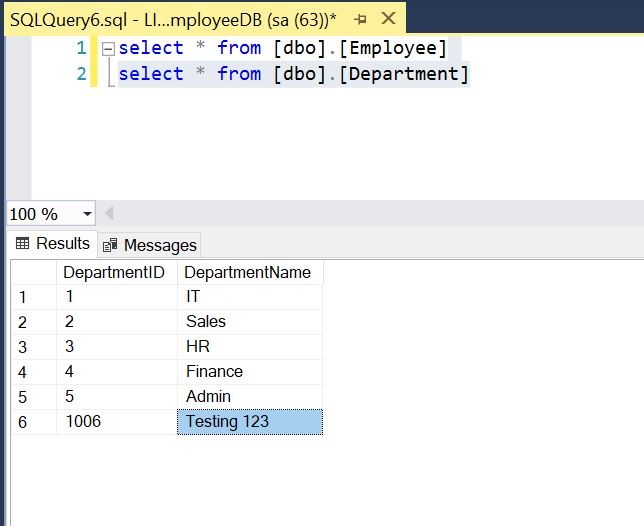Click the Results grid icon
Screen dimensions: 644x526
(23, 243)
